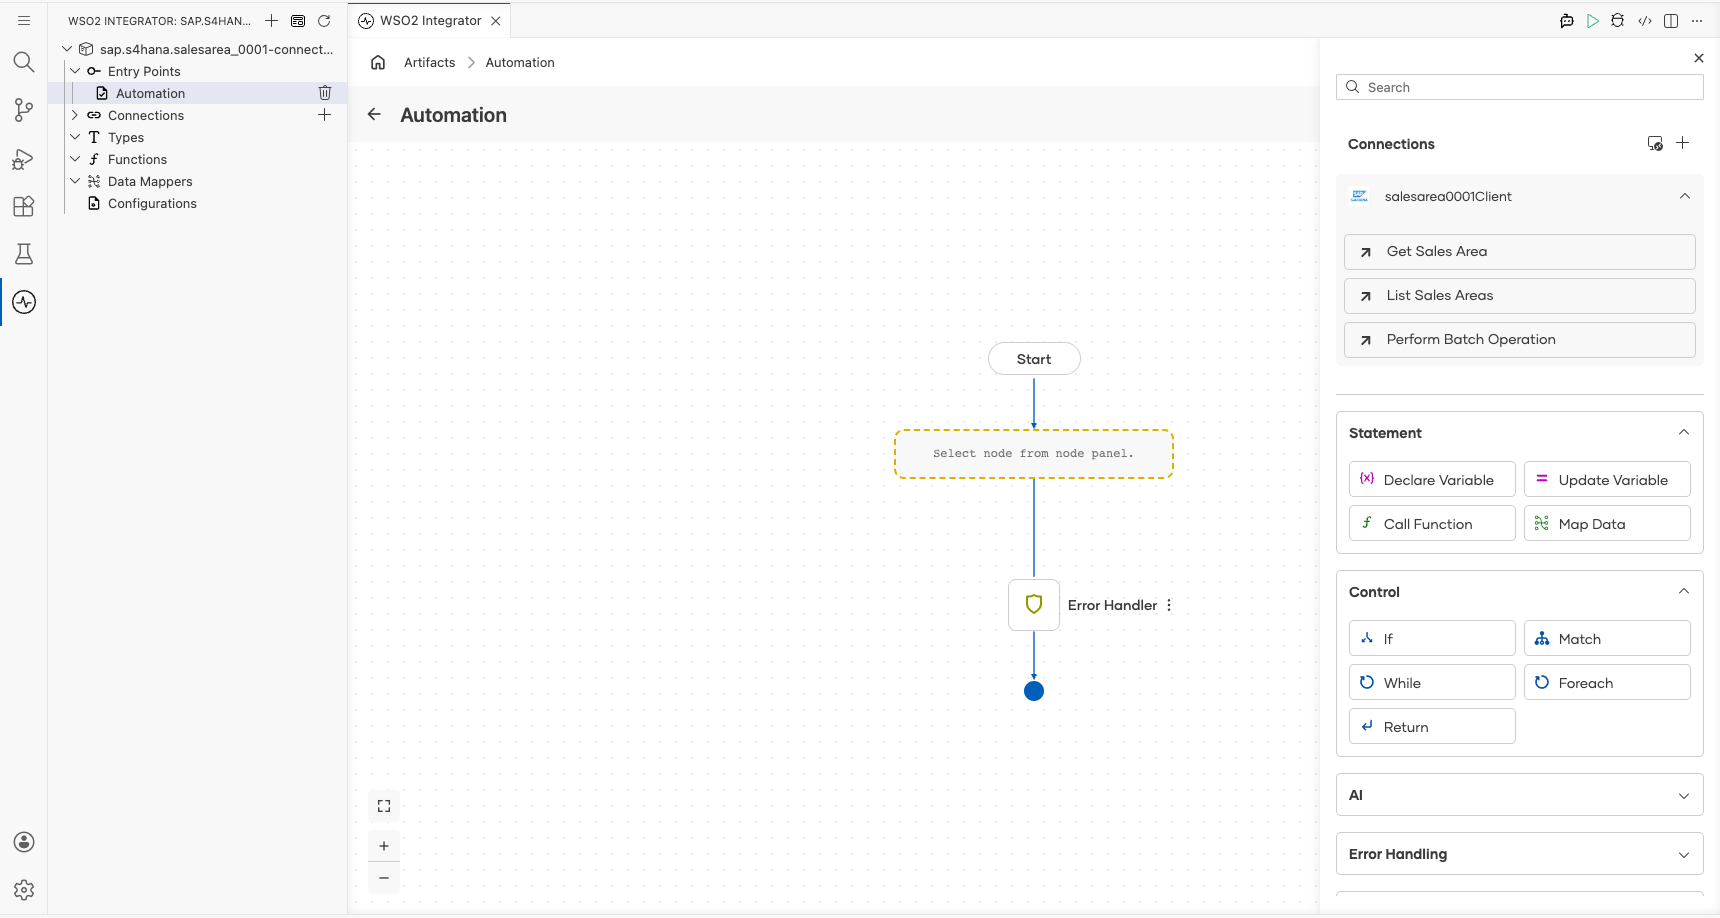Click the Run play icon in top toolbar
The width and height of the screenshot is (1720, 918).
[1592, 21]
